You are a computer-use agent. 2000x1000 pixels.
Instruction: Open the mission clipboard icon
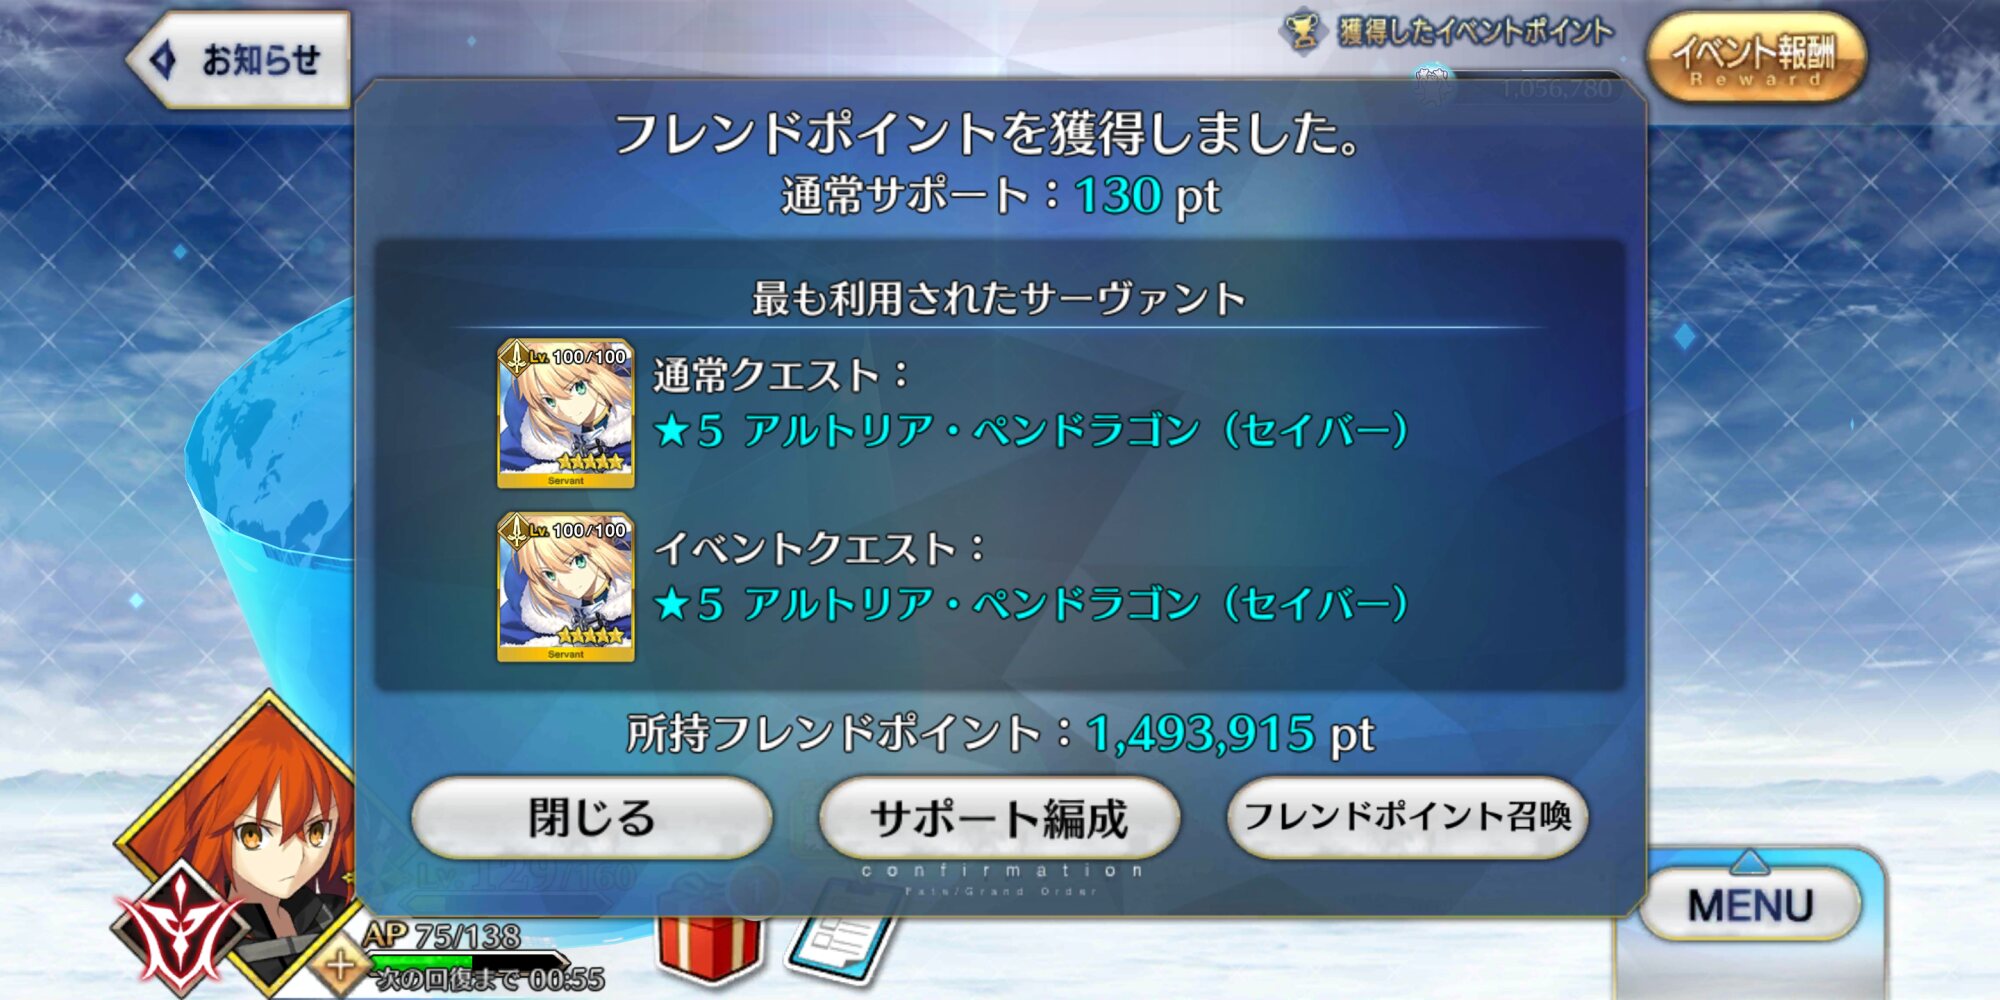pyautogui.click(x=838, y=945)
